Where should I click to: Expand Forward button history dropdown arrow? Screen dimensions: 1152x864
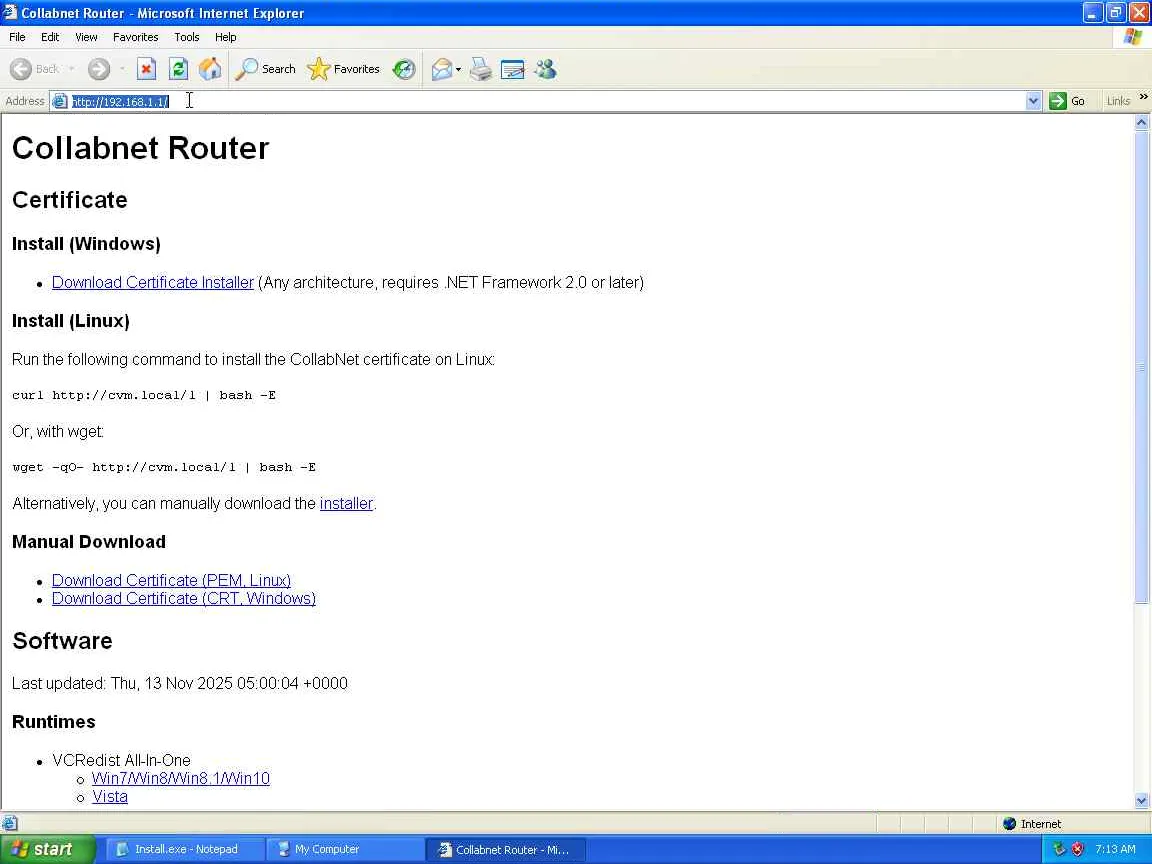point(122,69)
